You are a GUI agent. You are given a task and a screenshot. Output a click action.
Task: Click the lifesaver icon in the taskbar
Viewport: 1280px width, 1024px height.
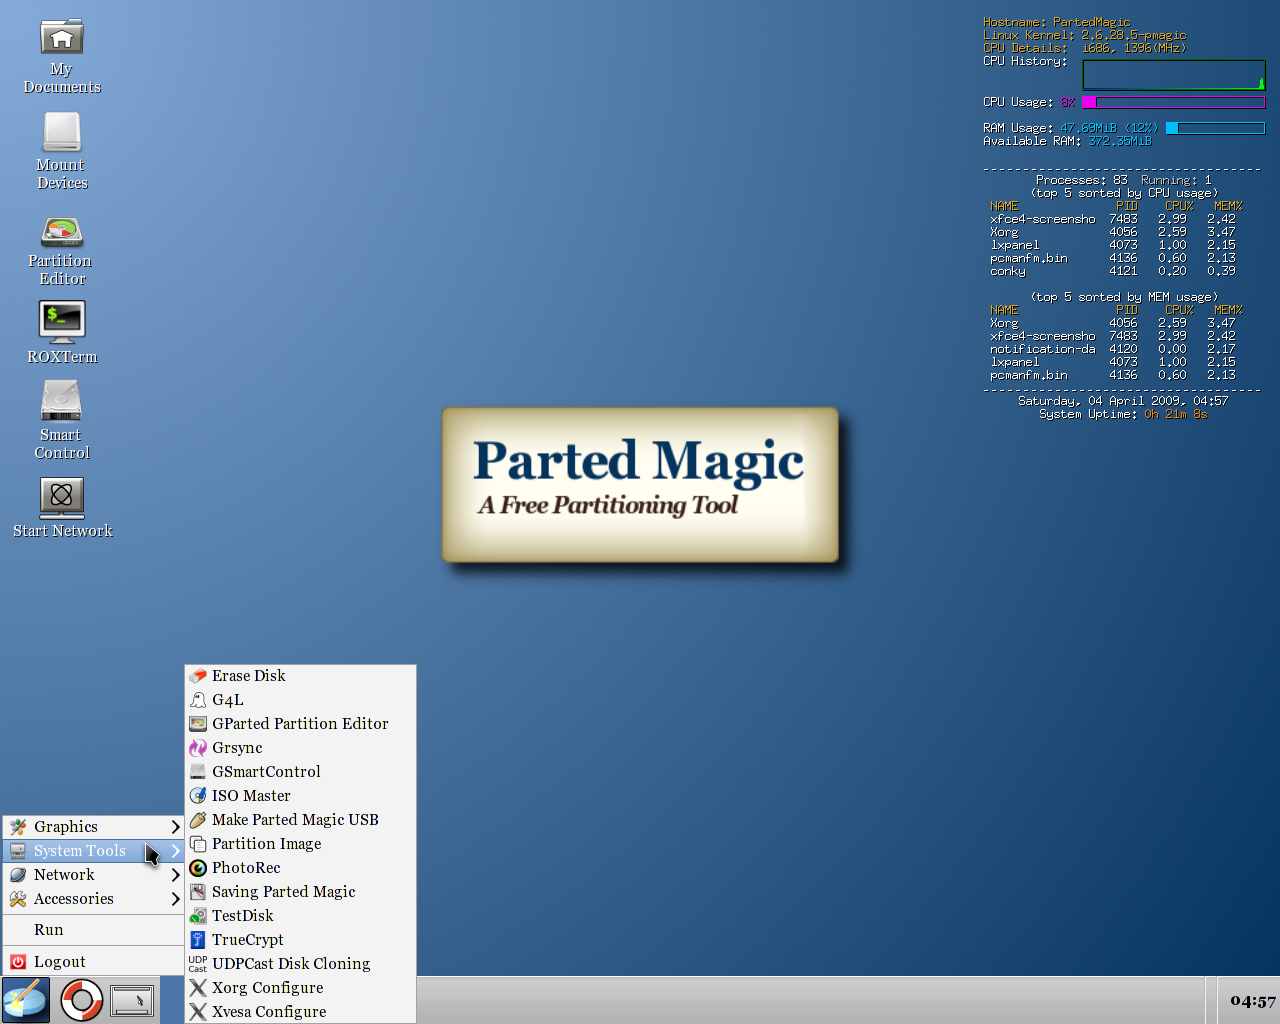pos(81,1000)
